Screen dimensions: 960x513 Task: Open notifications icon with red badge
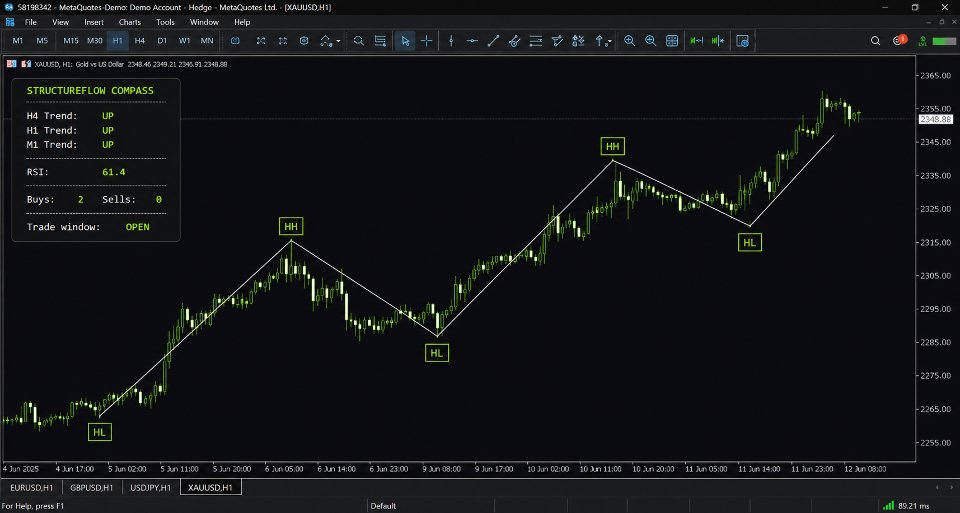[899, 40]
